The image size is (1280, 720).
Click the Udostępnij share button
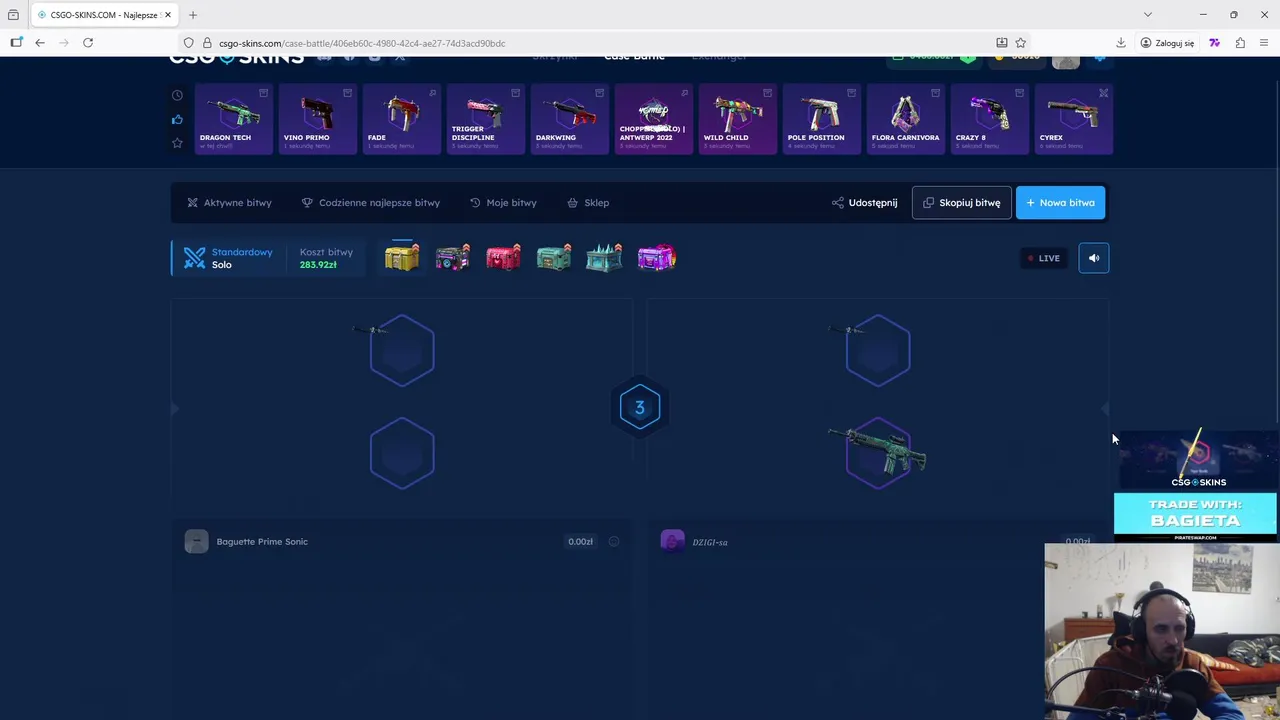[x=864, y=202]
